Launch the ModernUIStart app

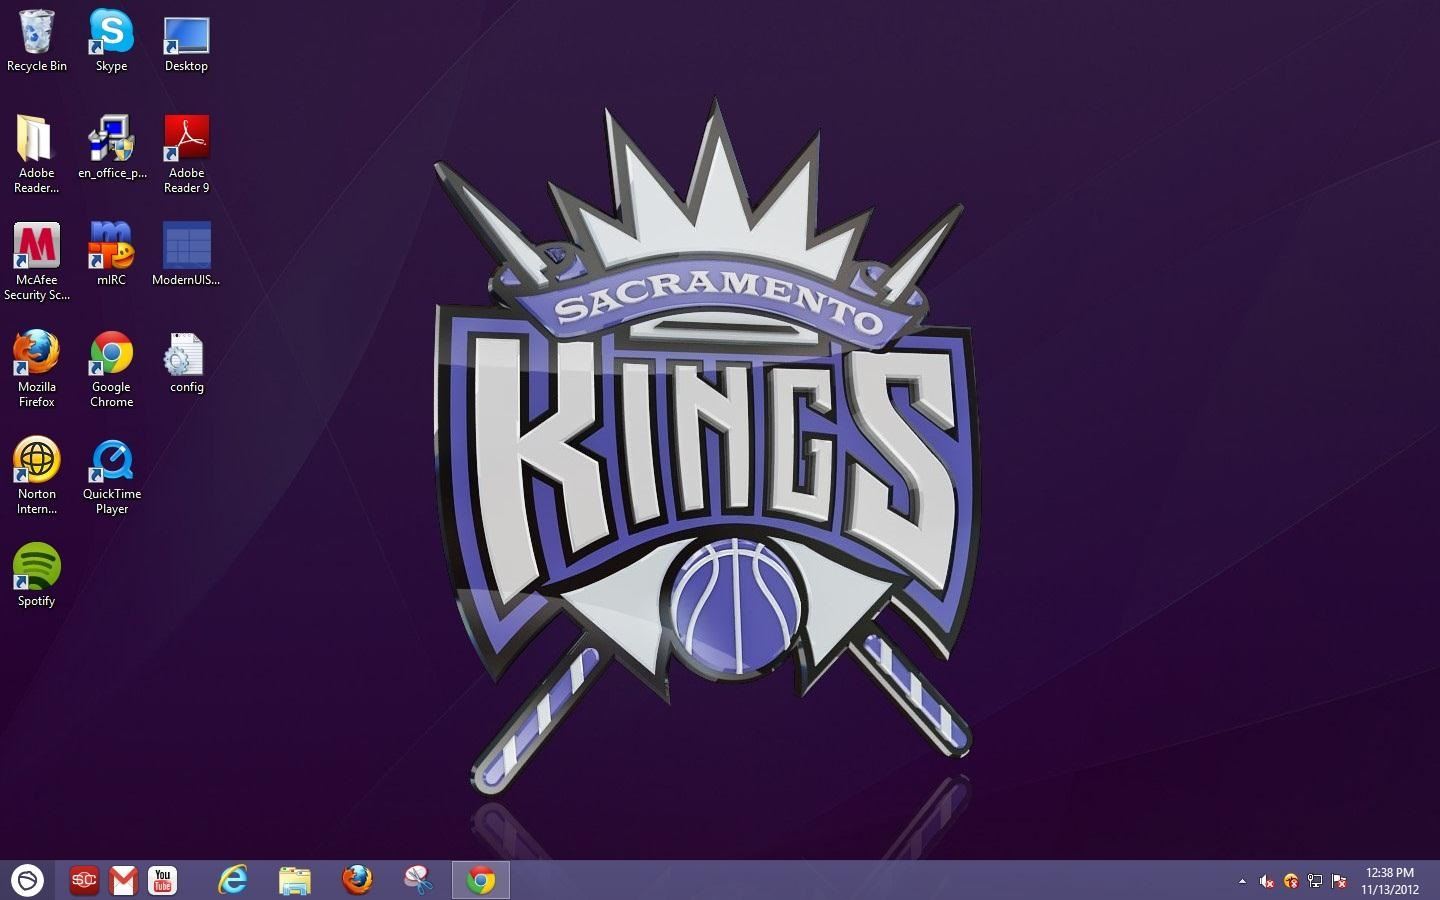(186, 246)
